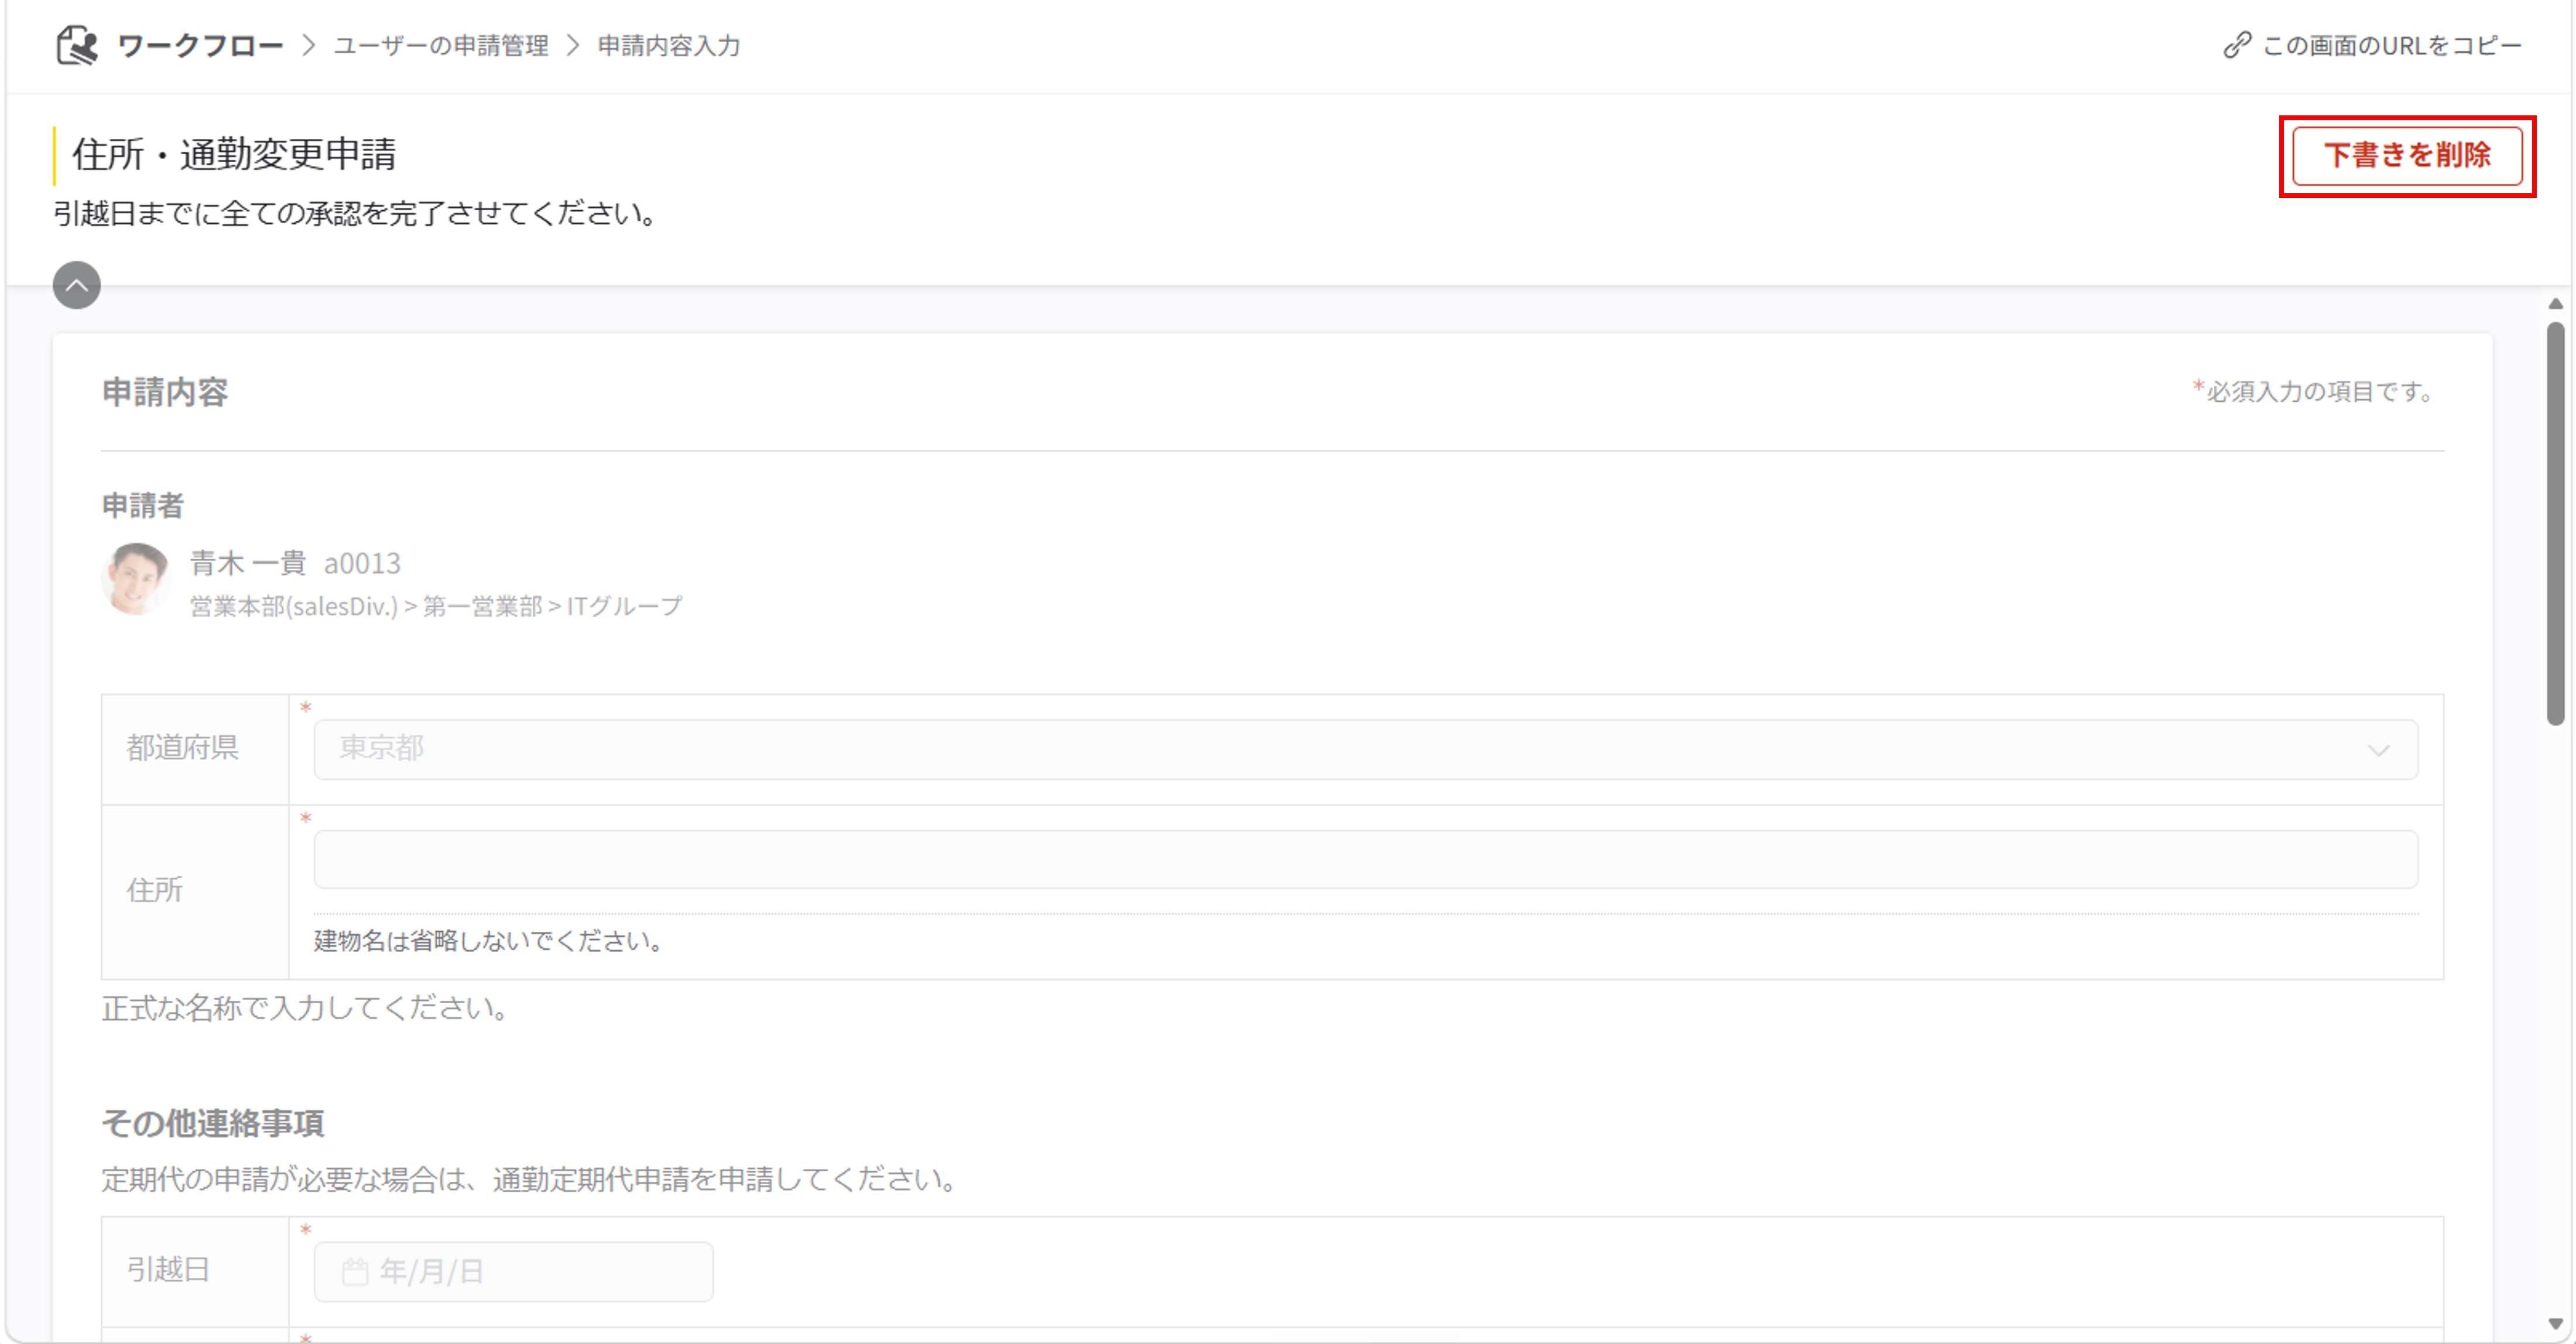Delete the draft with 下書きを削除
The image size is (2576, 1344).
[x=2407, y=156]
